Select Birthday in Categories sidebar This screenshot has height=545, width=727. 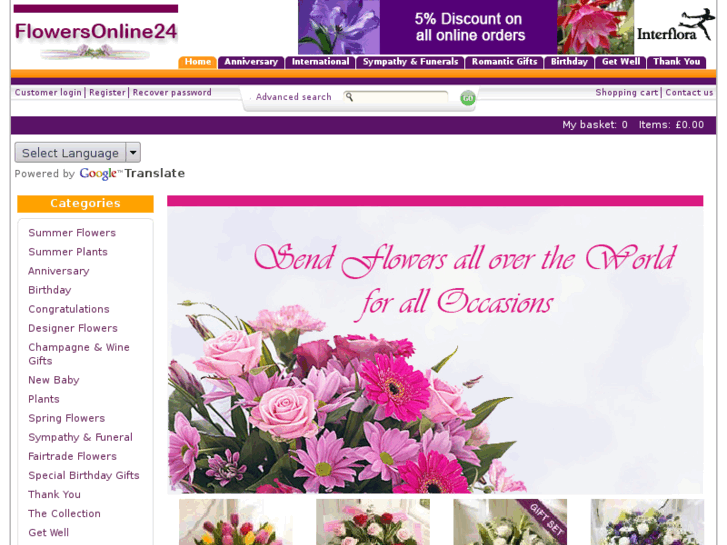click(50, 290)
